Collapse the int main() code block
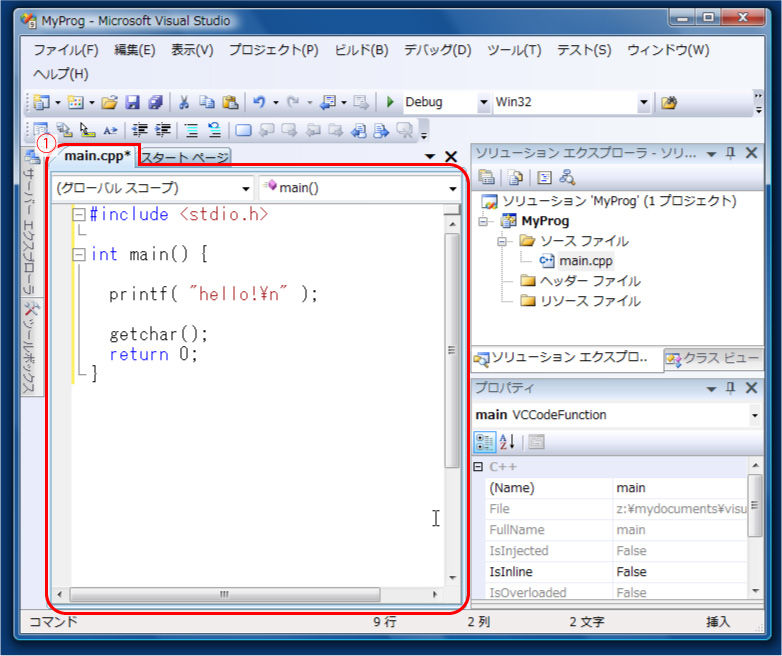Viewport: 782px width, 656px height. click(x=79, y=255)
